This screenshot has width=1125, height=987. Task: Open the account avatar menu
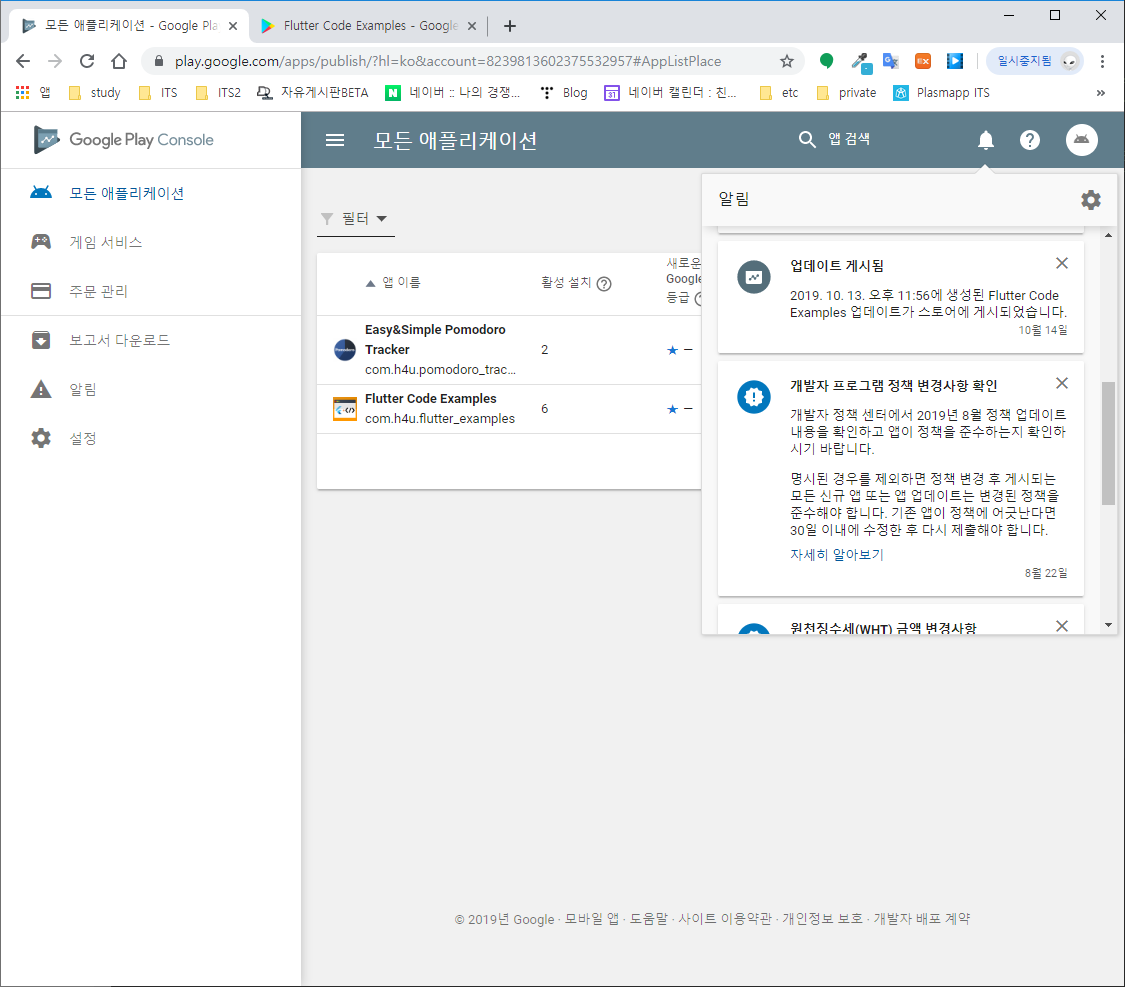pyautogui.click(x=1081, y=140)
